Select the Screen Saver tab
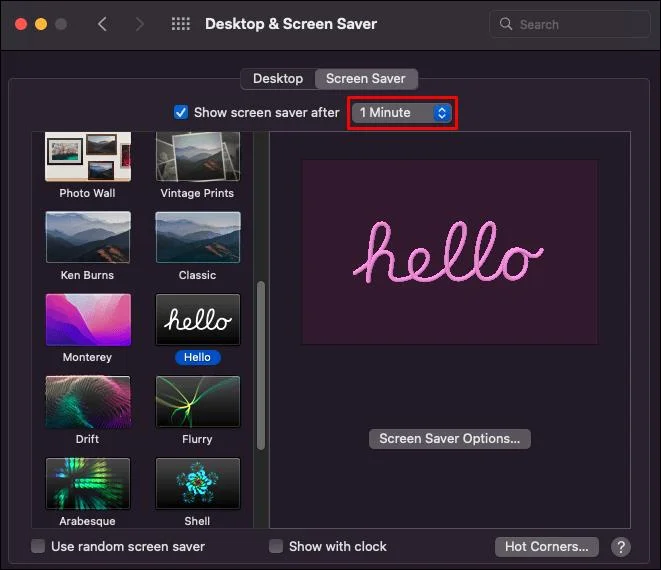This screenshot has width=661, height=570. [x=366, y=79]
